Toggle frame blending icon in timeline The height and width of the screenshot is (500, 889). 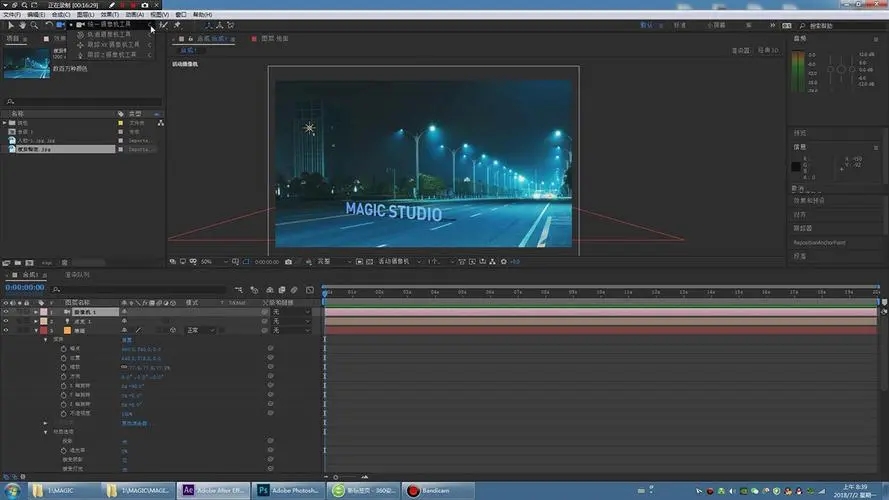(x=282, y=290)
